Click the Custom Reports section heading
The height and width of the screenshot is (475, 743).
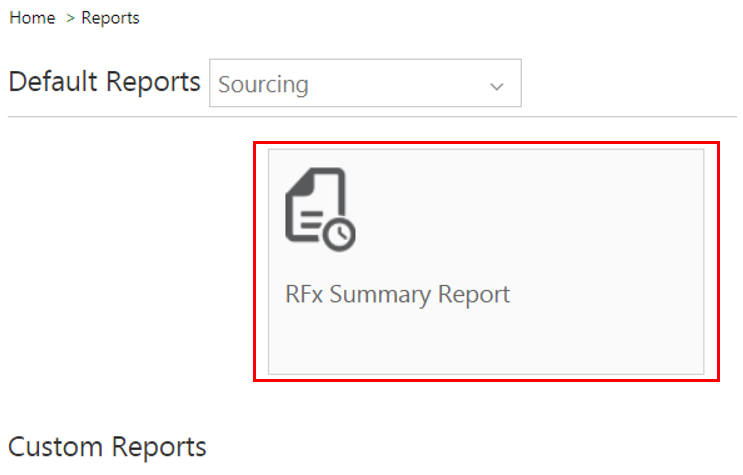(107, 446)
